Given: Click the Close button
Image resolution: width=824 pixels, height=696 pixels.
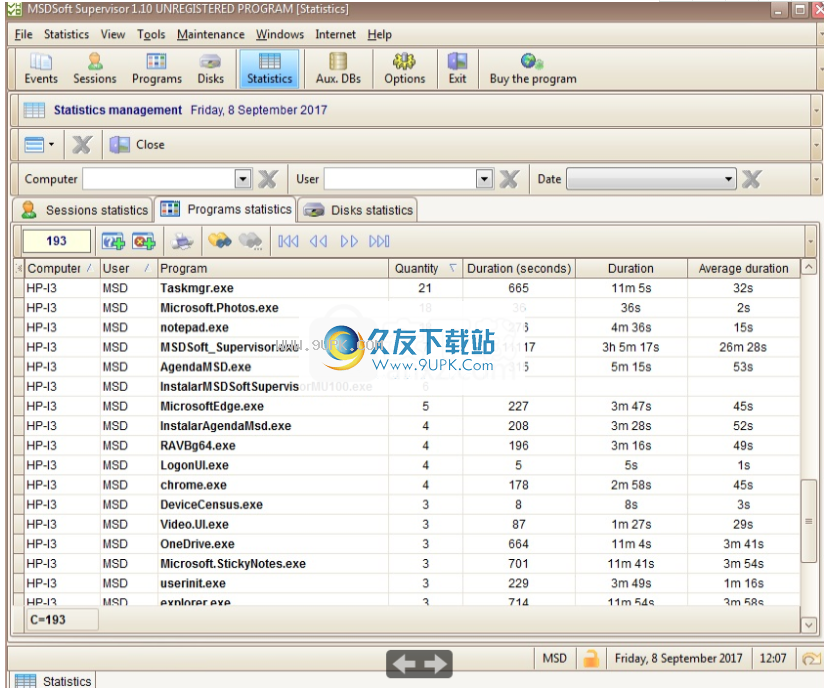Looking at the screenshot, I should 138,145.
